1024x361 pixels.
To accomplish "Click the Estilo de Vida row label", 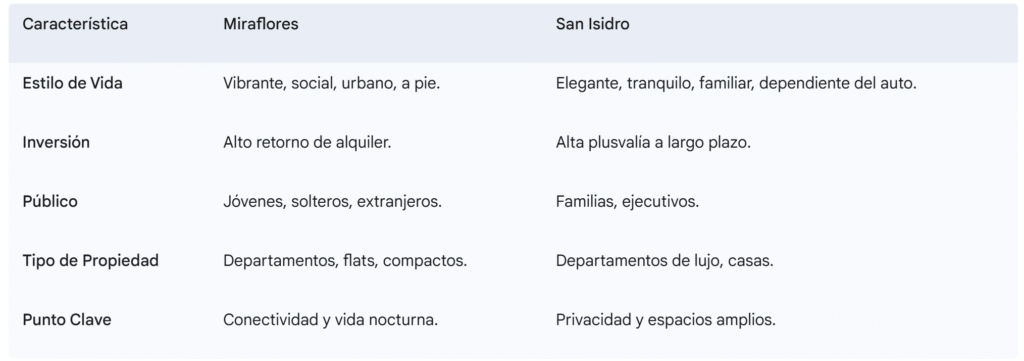I will click(x=72, y=84).
